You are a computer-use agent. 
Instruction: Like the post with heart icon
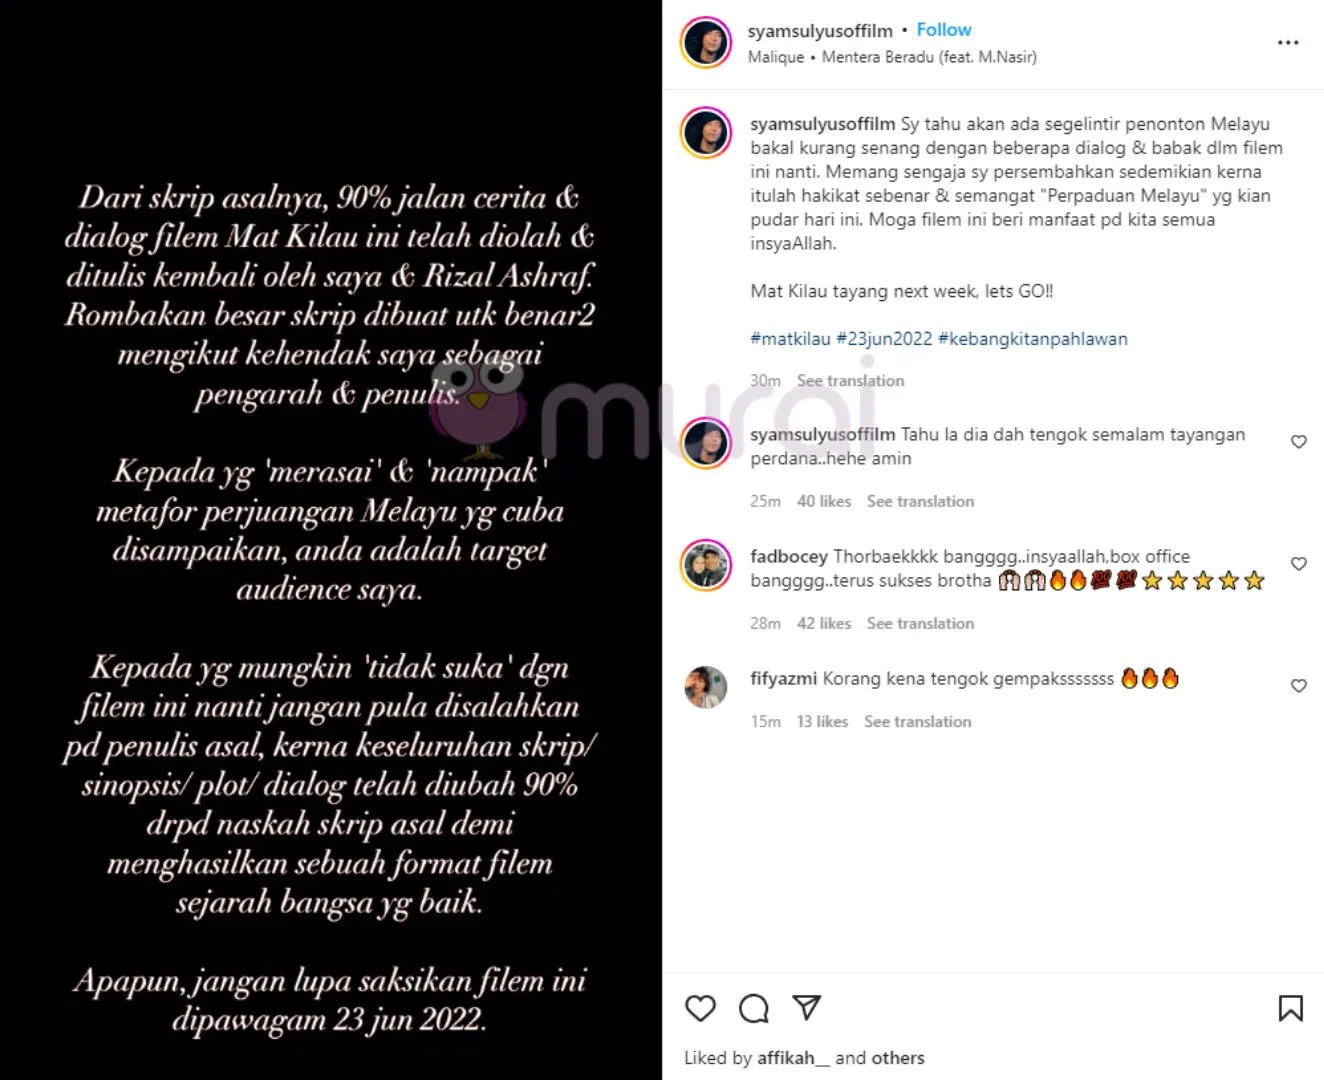pos(700,1008)
